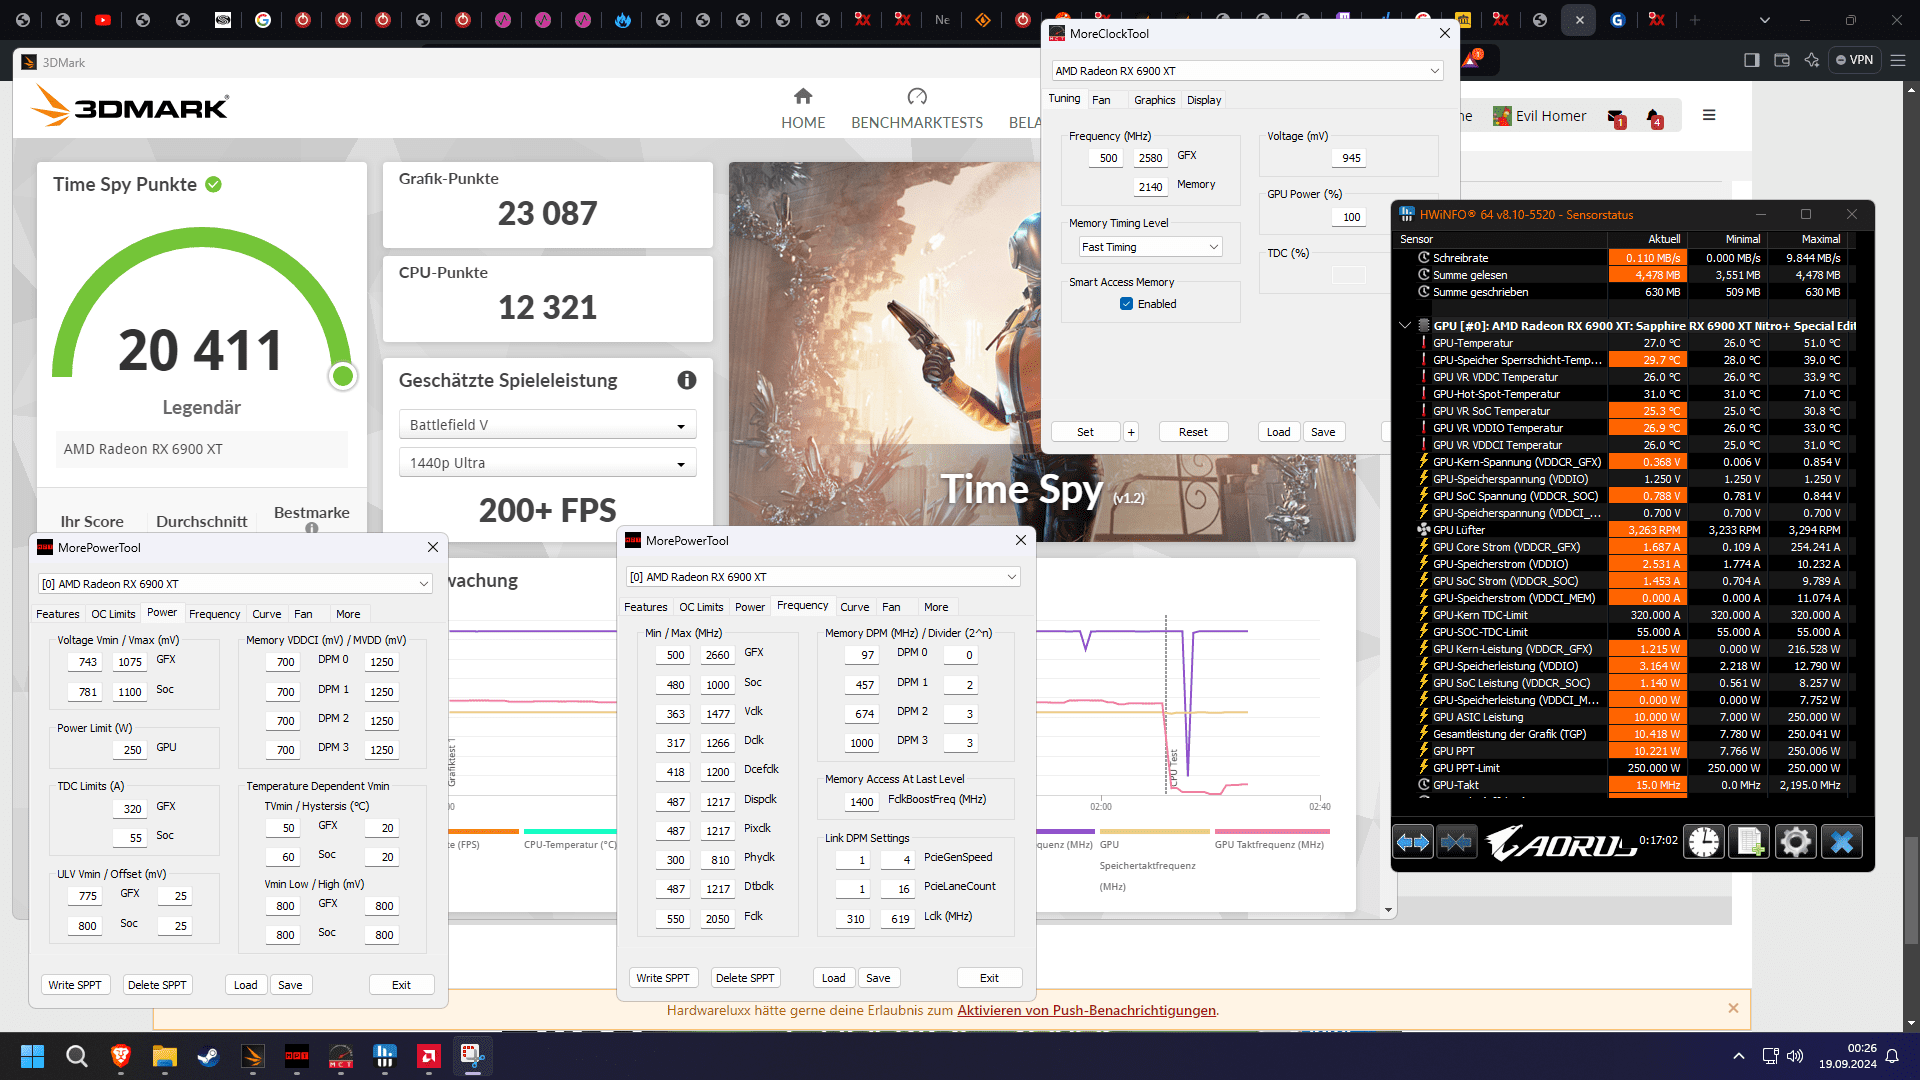Click the HWiNFO logging sheet icon
The width and height of the screenshot is (1920, 1080).
pos(1749,842)
